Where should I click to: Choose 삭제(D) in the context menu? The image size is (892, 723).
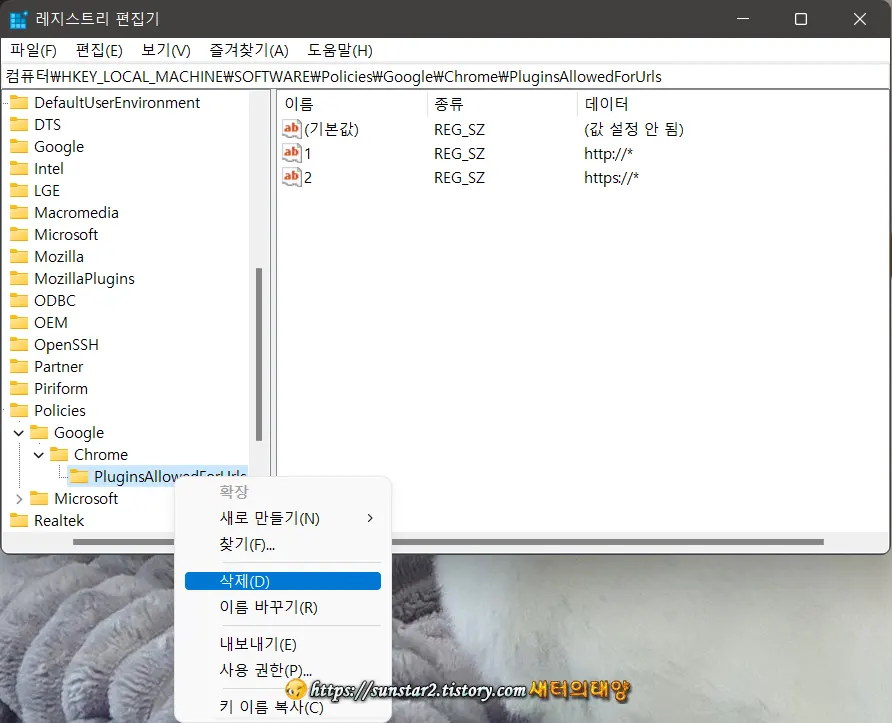283,581
